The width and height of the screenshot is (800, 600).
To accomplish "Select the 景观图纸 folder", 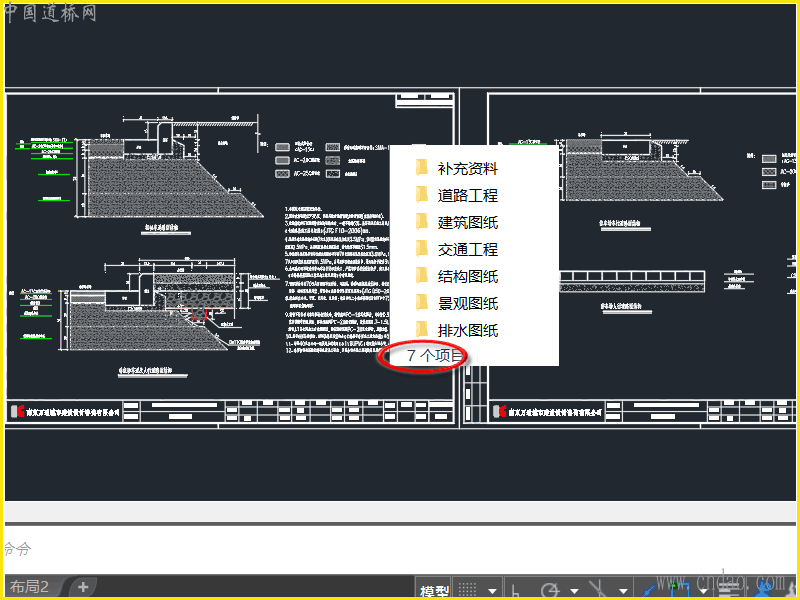I will [467, 304].
